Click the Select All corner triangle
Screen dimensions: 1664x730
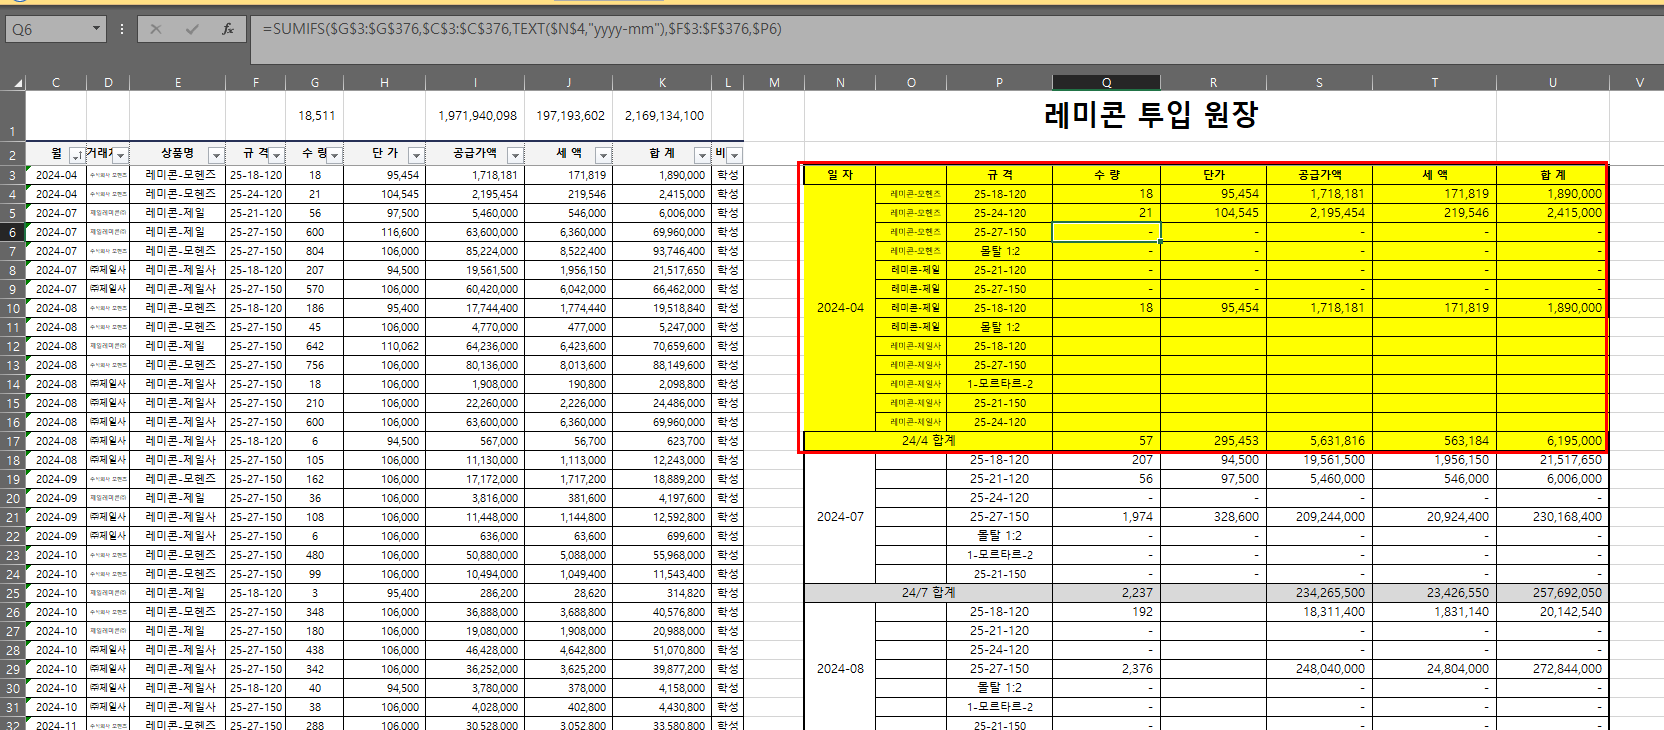point(17,83)
